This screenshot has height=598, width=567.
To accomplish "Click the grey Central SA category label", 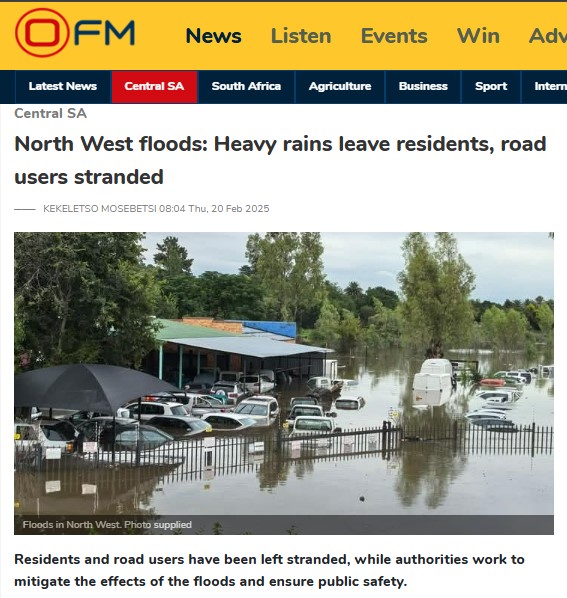I will [51, 113].
